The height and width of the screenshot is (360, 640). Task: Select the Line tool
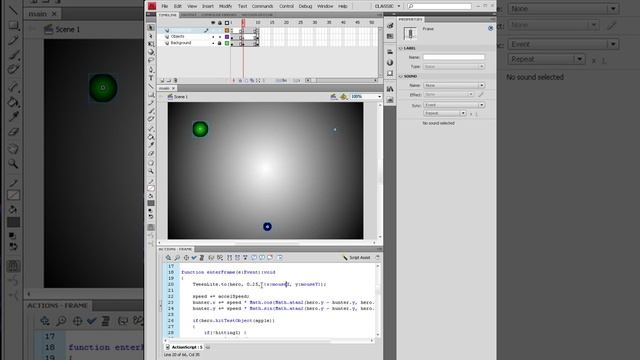point(151,86)
